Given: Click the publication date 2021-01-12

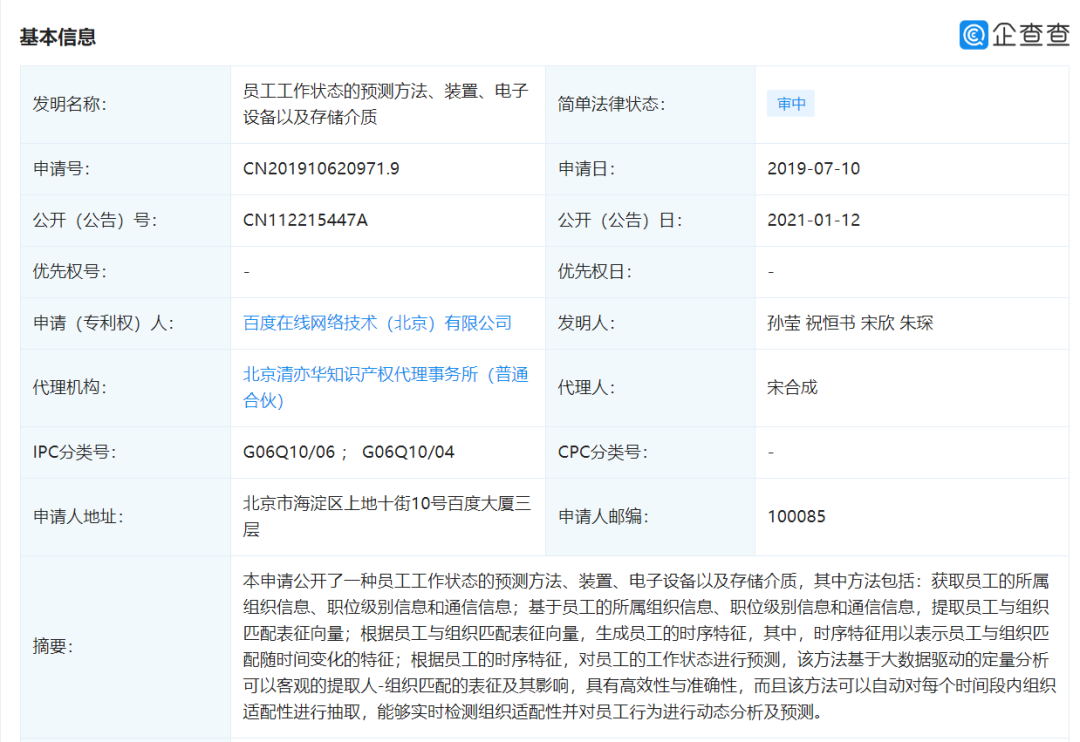Looking at the screenshot, I should (813, 220).
